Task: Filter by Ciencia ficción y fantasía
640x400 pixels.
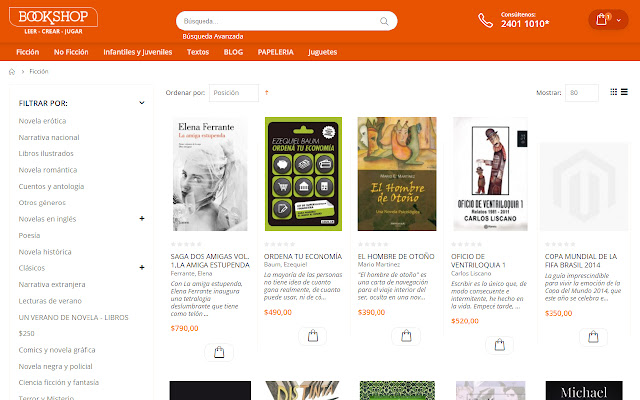Action: click(58, 382)
